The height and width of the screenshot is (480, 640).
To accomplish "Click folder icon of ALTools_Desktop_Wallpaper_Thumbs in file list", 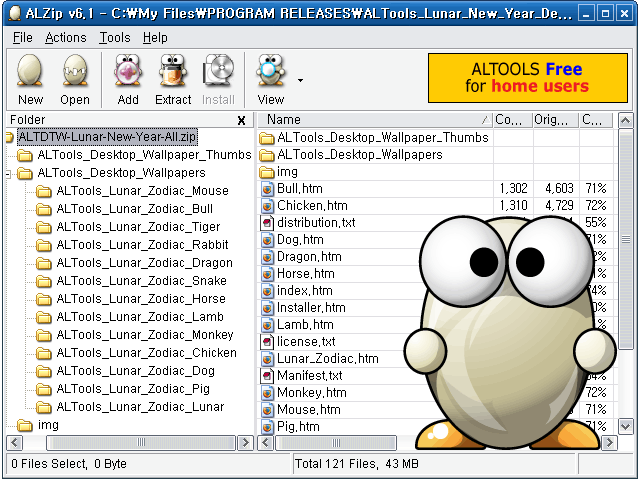I will (x=267, y=138).
